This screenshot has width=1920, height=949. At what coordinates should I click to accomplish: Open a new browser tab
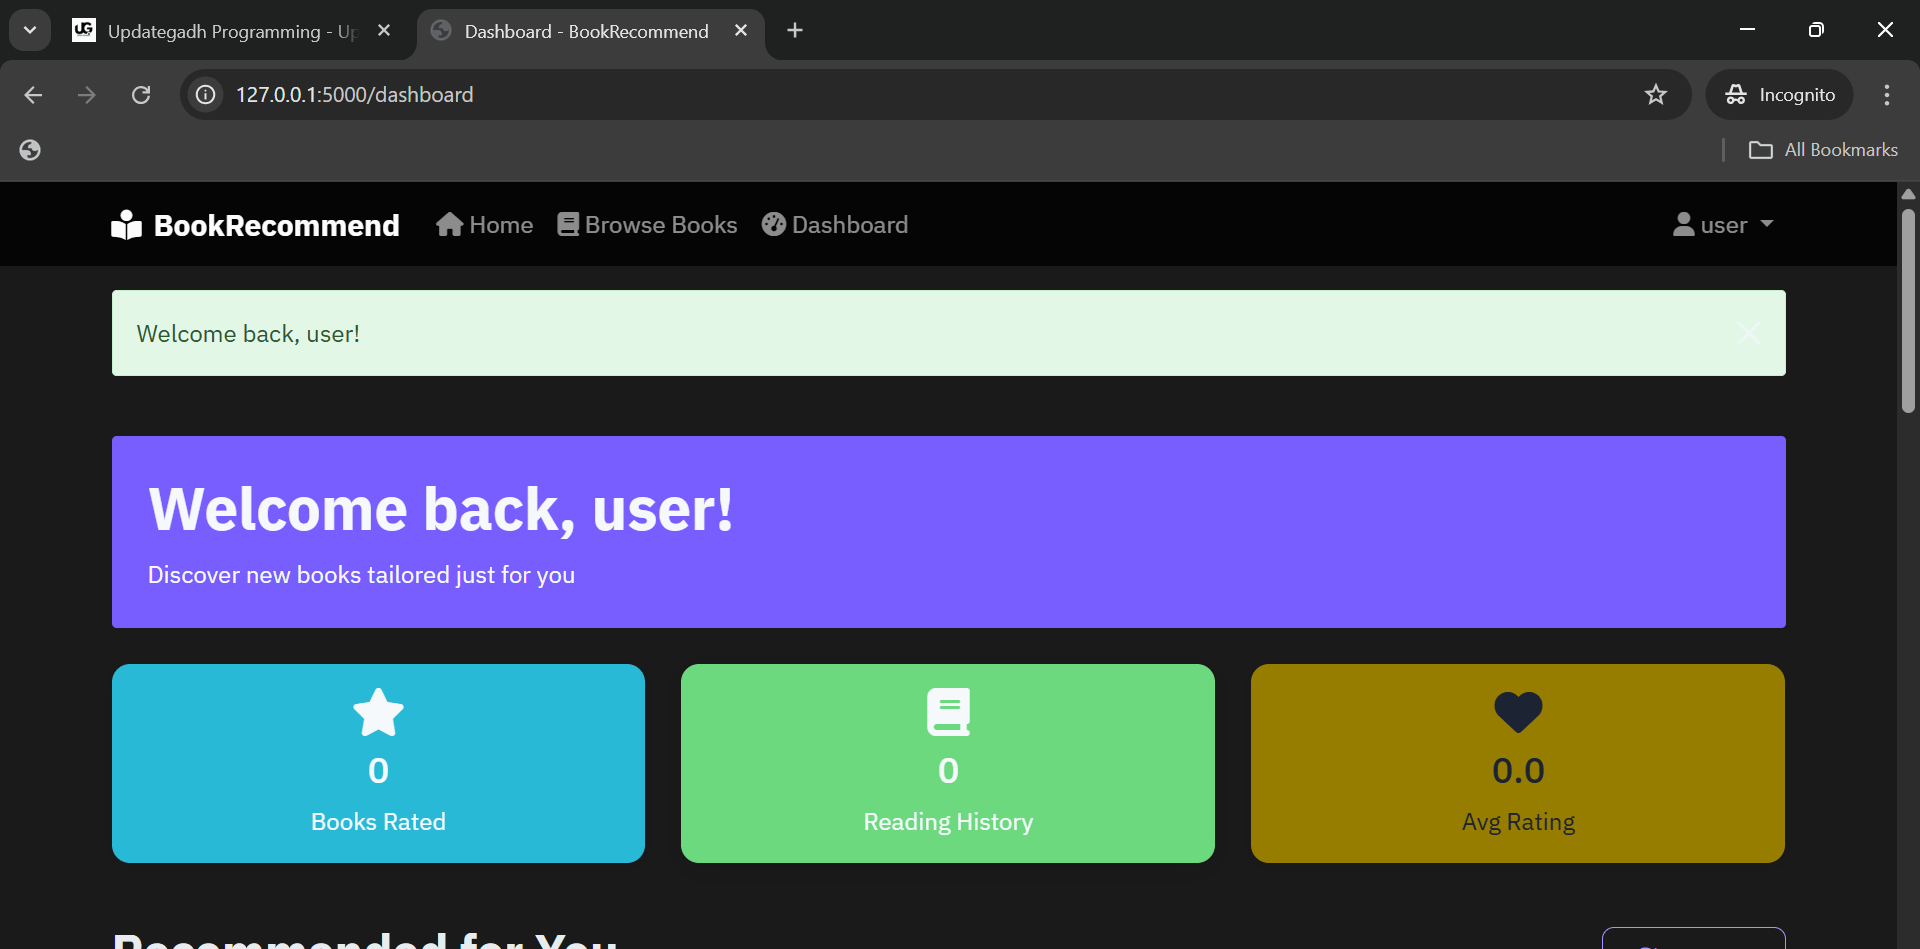(x=795, y=31)
